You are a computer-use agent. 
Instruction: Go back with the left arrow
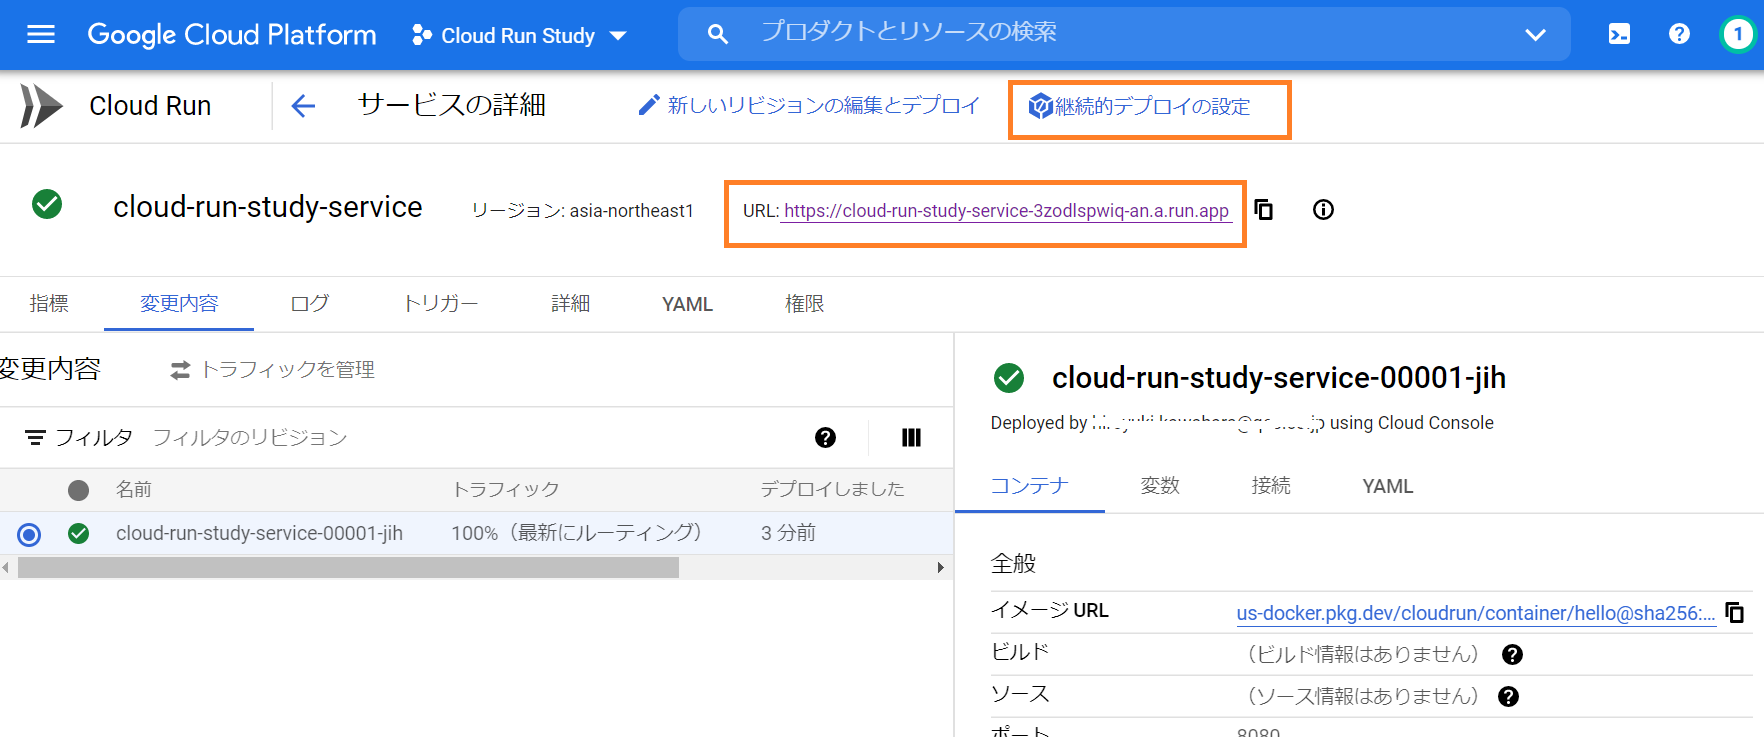click(303, 105)
